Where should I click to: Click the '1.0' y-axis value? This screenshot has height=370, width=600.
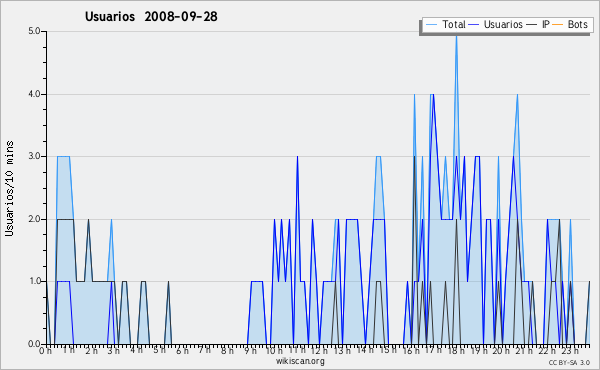point(34,282)
